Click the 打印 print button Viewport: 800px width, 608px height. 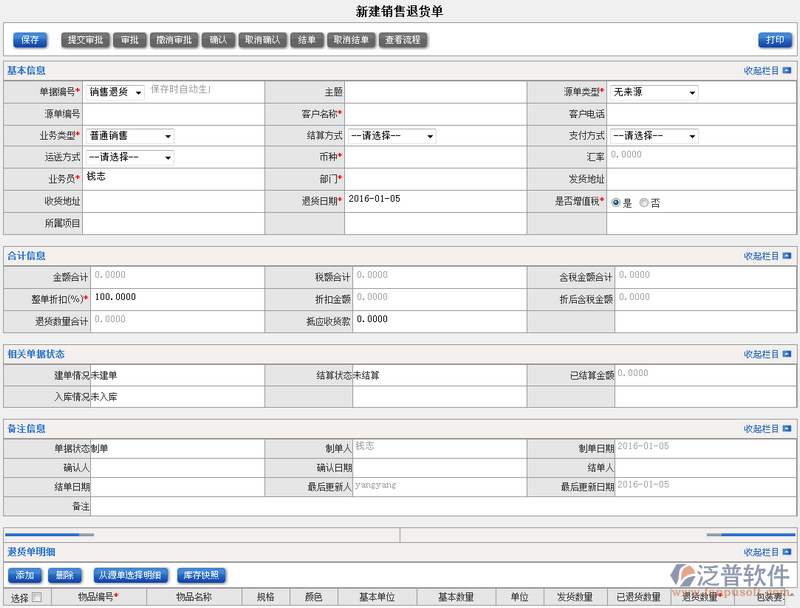pyautogui.click(x=775, y=40)
